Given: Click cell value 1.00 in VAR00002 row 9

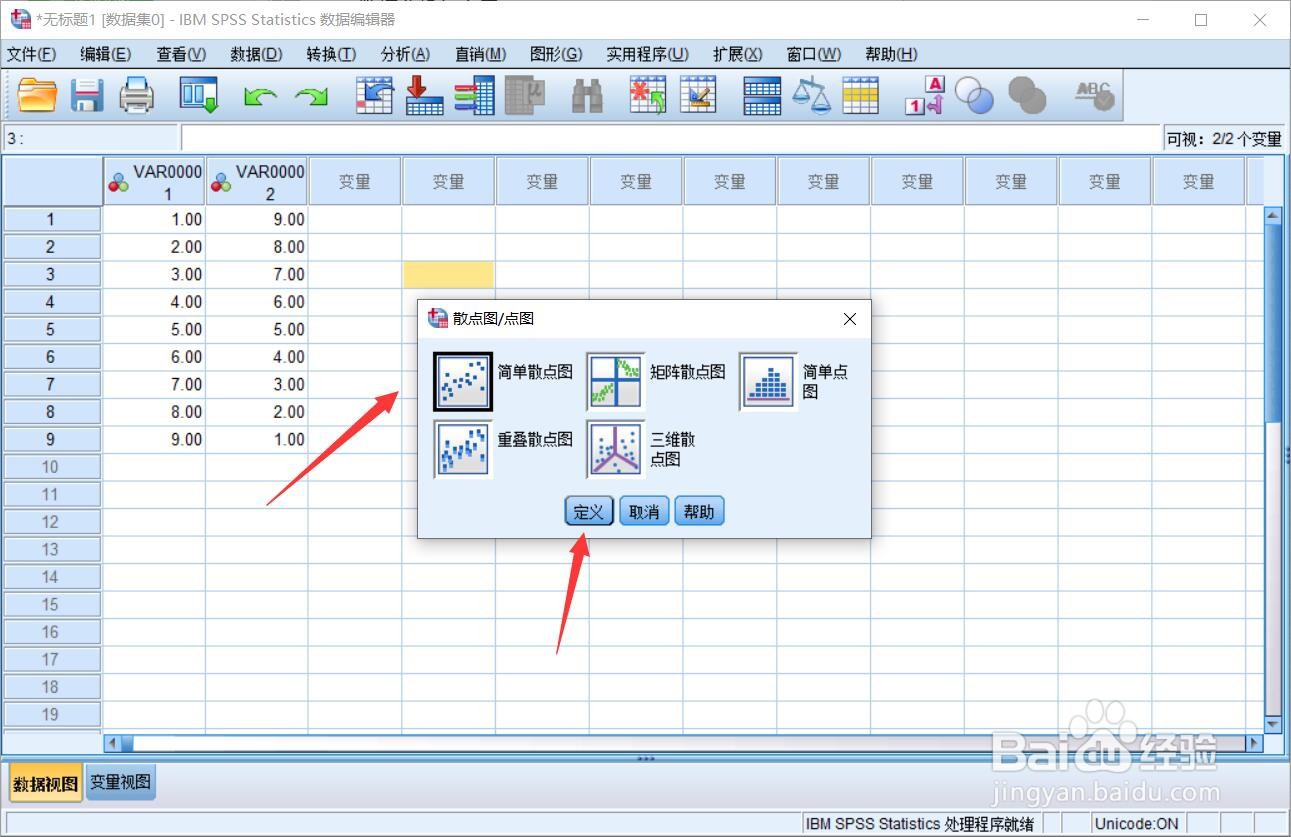Looking at the screenshot, I should [257, 439].
